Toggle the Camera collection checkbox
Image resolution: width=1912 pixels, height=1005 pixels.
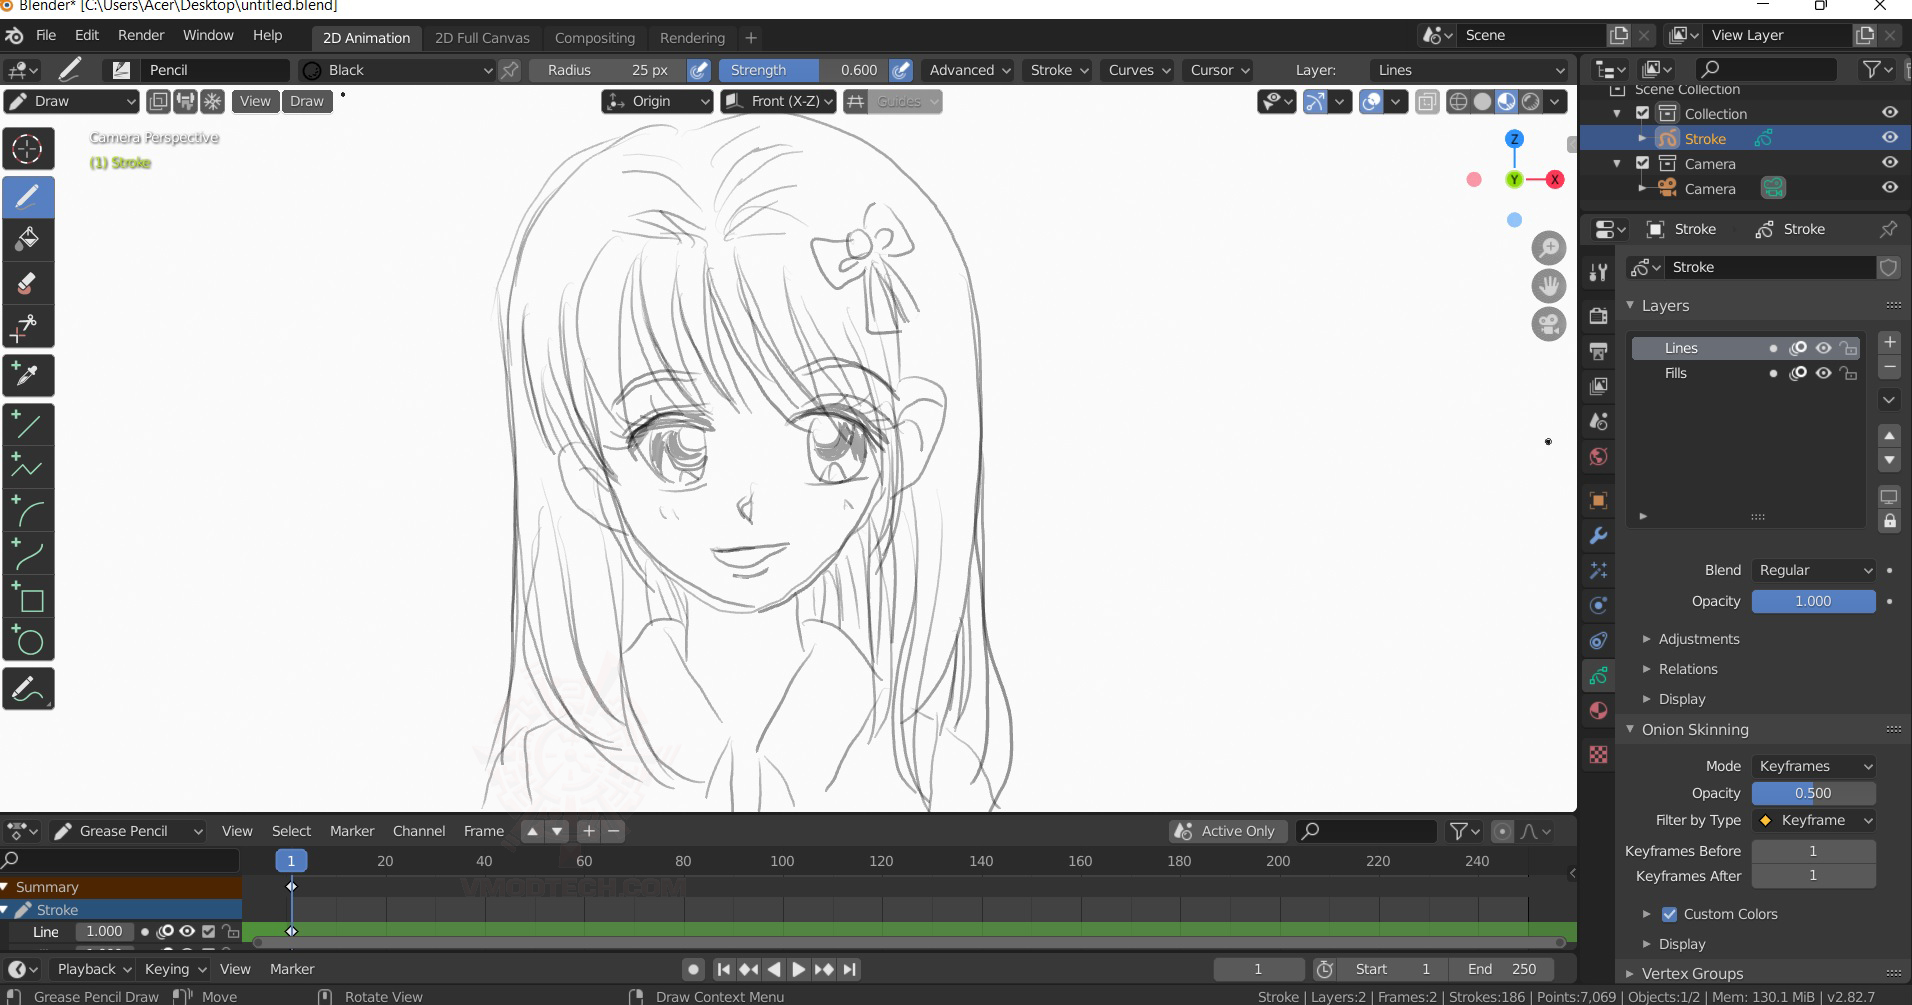click(1642, 163)
